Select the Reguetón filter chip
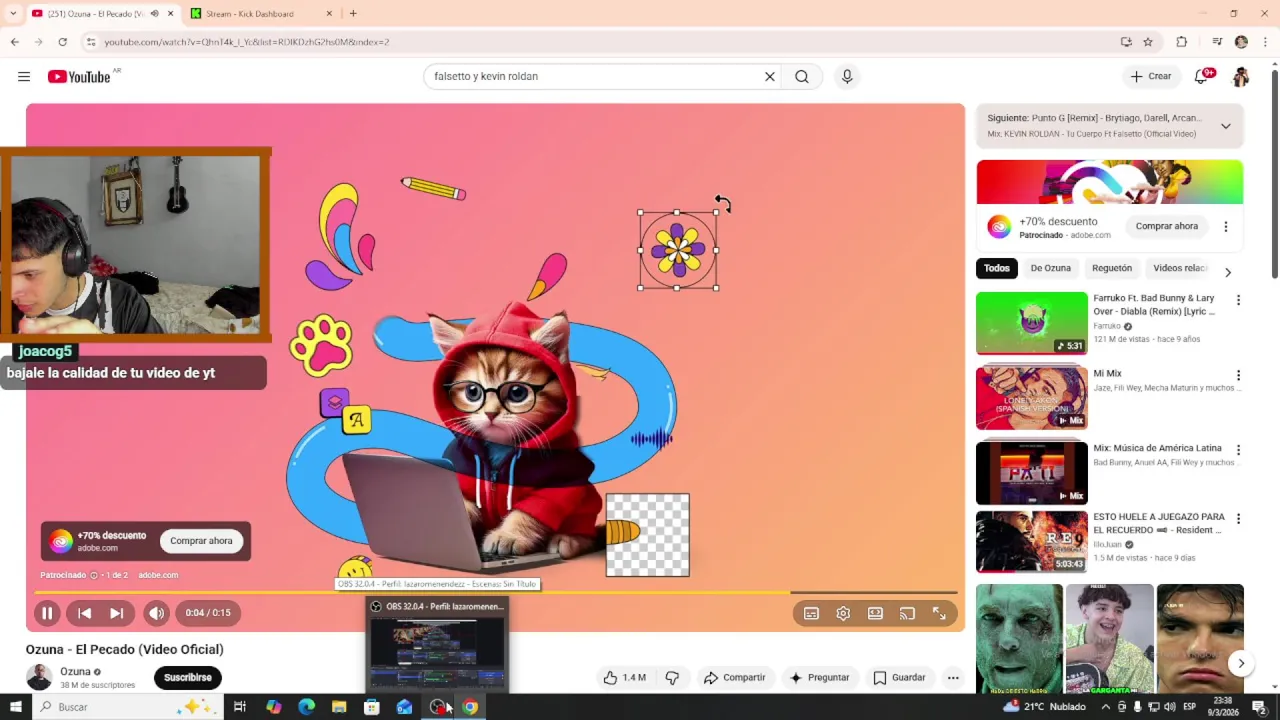1280x720 pixels. tap(1112, 268)
